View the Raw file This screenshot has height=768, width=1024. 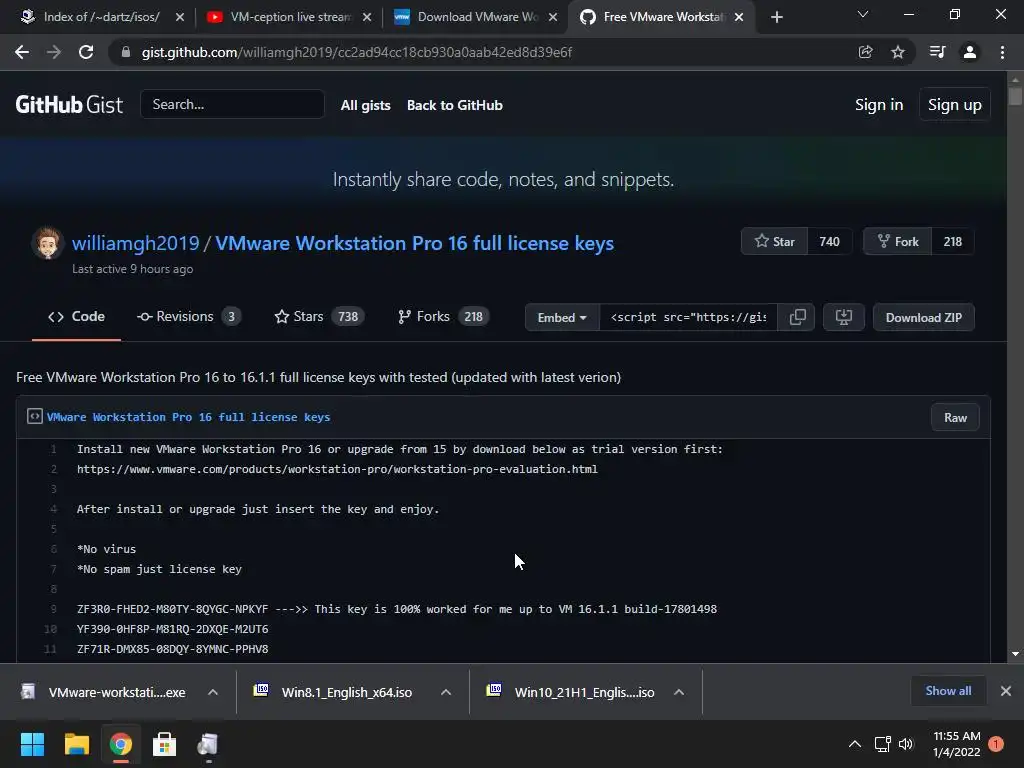click(x=955, y=418)
